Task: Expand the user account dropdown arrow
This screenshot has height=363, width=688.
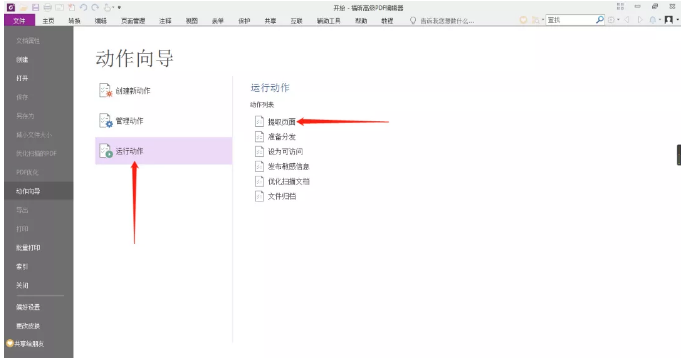Action: tap(677, 20)
